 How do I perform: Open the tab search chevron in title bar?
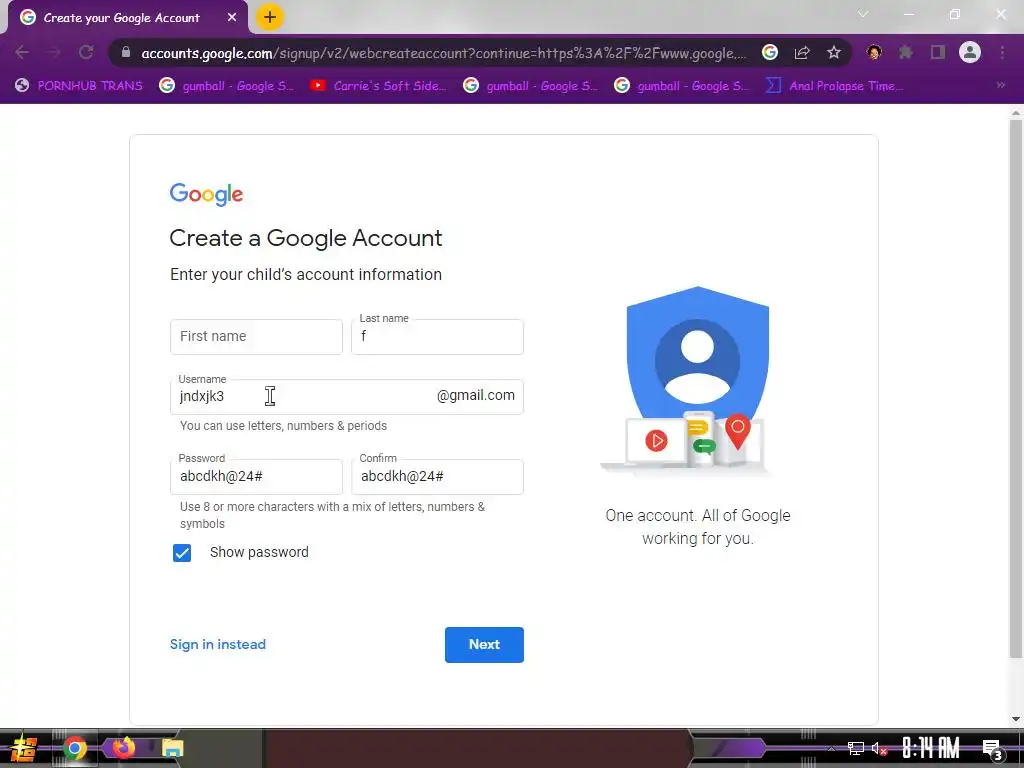[863, 14]
